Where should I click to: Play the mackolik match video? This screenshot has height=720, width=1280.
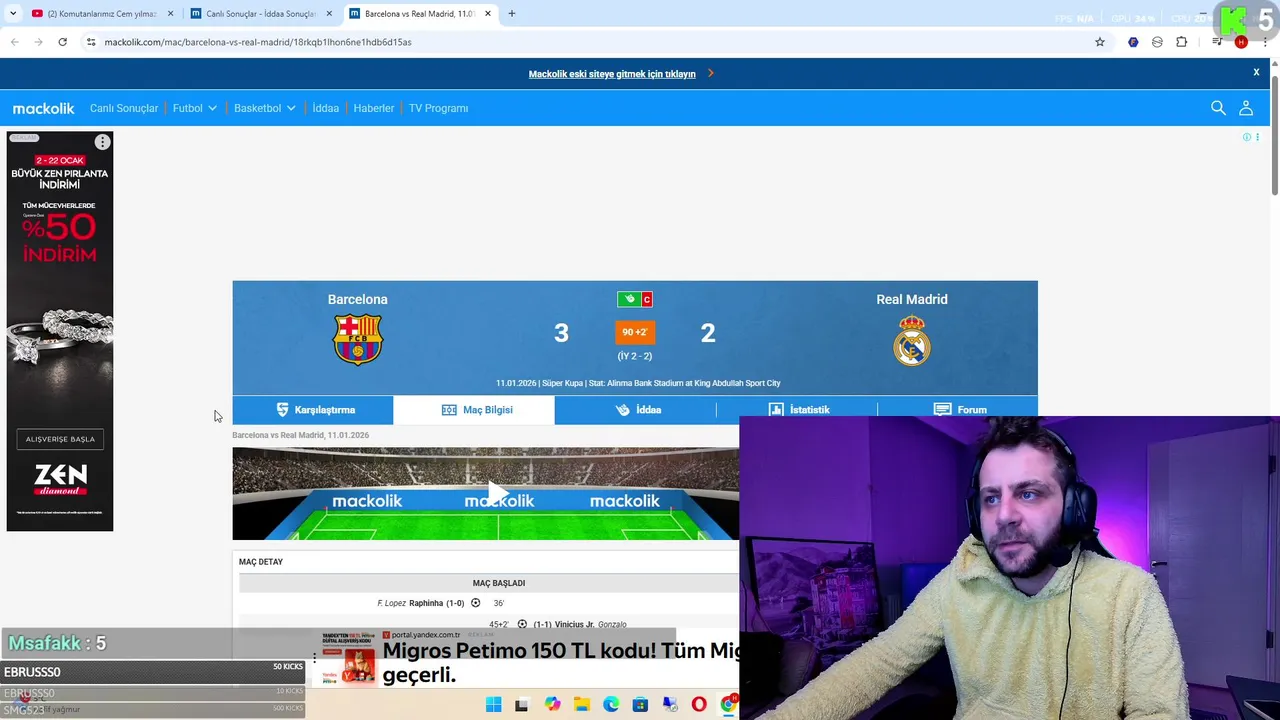click(497, 493)
